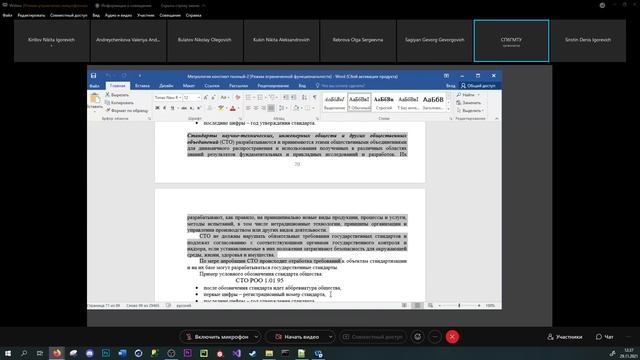Toggle Bold formatting in Word
Viewport: 640px width, 360px height.
point(158,108)
